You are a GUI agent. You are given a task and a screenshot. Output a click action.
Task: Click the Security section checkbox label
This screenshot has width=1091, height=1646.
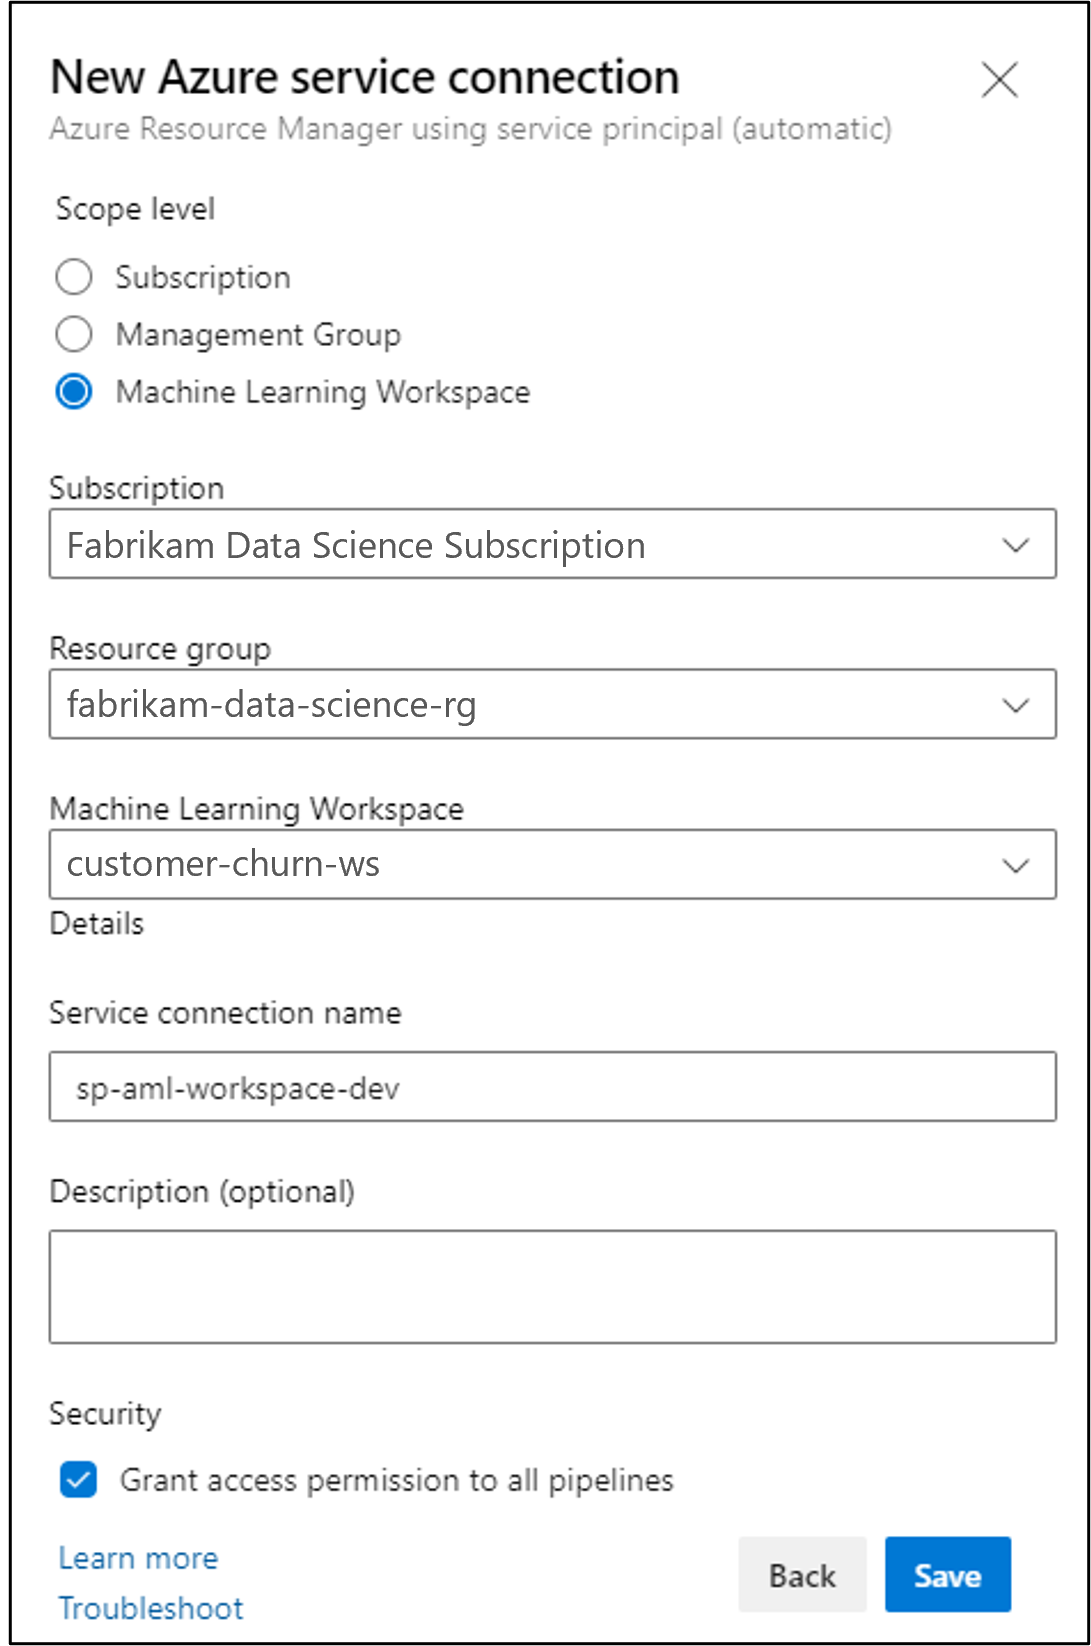pos(396,1481)
